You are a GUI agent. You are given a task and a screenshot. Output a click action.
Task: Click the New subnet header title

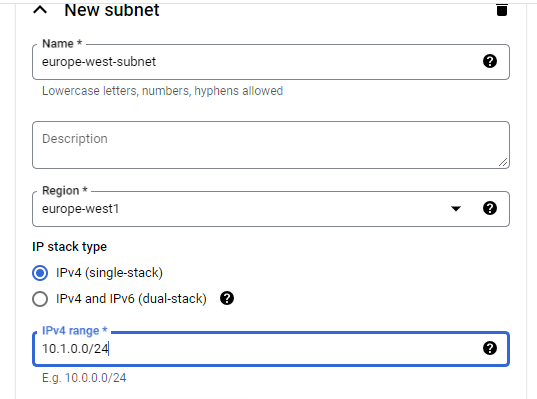click(112, 10)
